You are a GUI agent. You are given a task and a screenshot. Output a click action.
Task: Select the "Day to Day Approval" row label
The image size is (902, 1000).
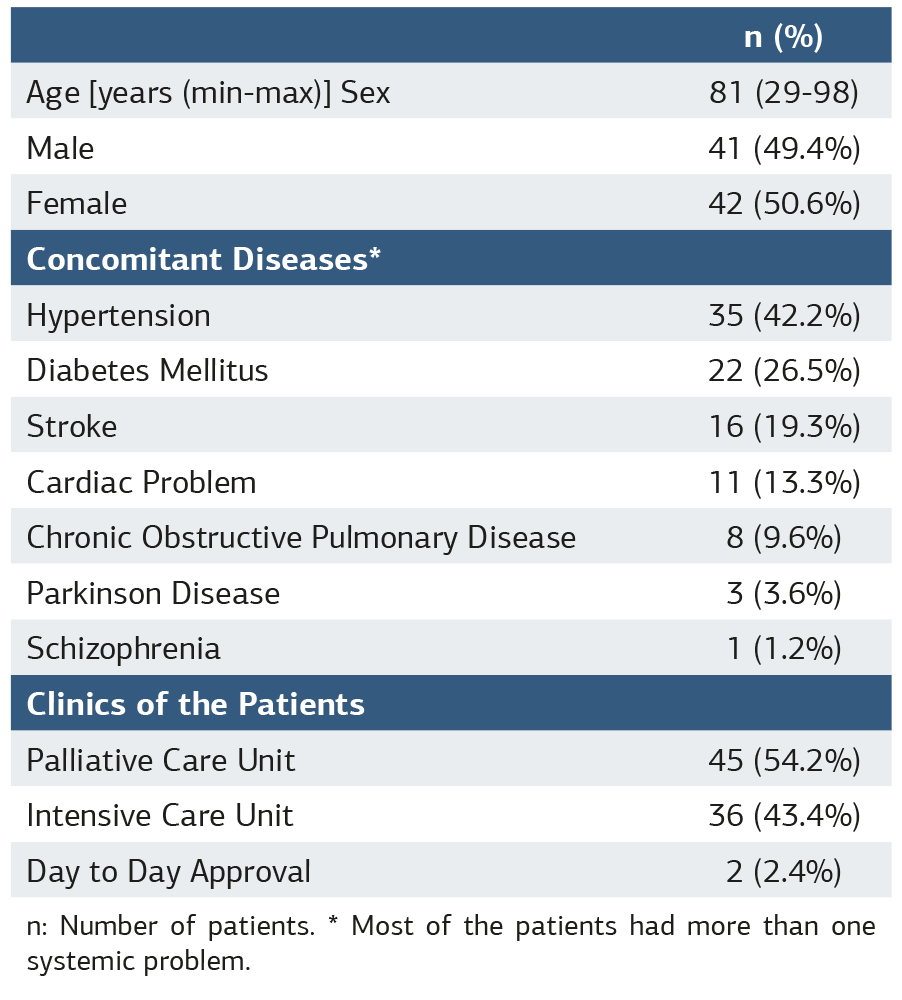[x=168, y=872]
